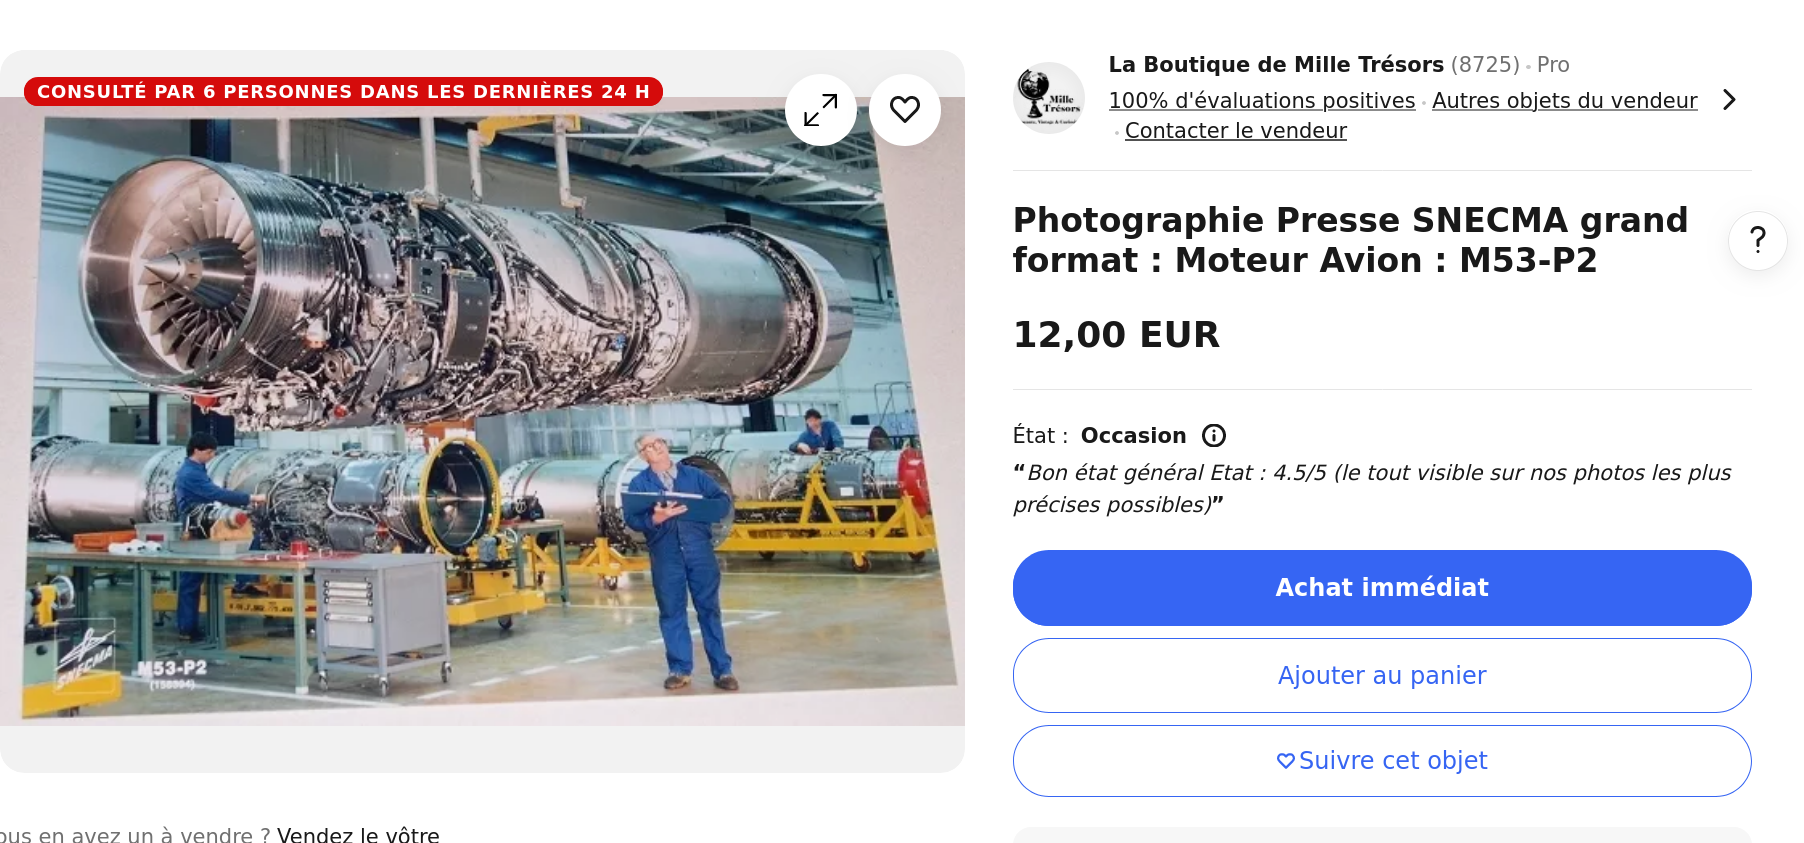1804x843 pixels.
Task: Click Ajouter au panier button
Action: tap(1382, 676)
